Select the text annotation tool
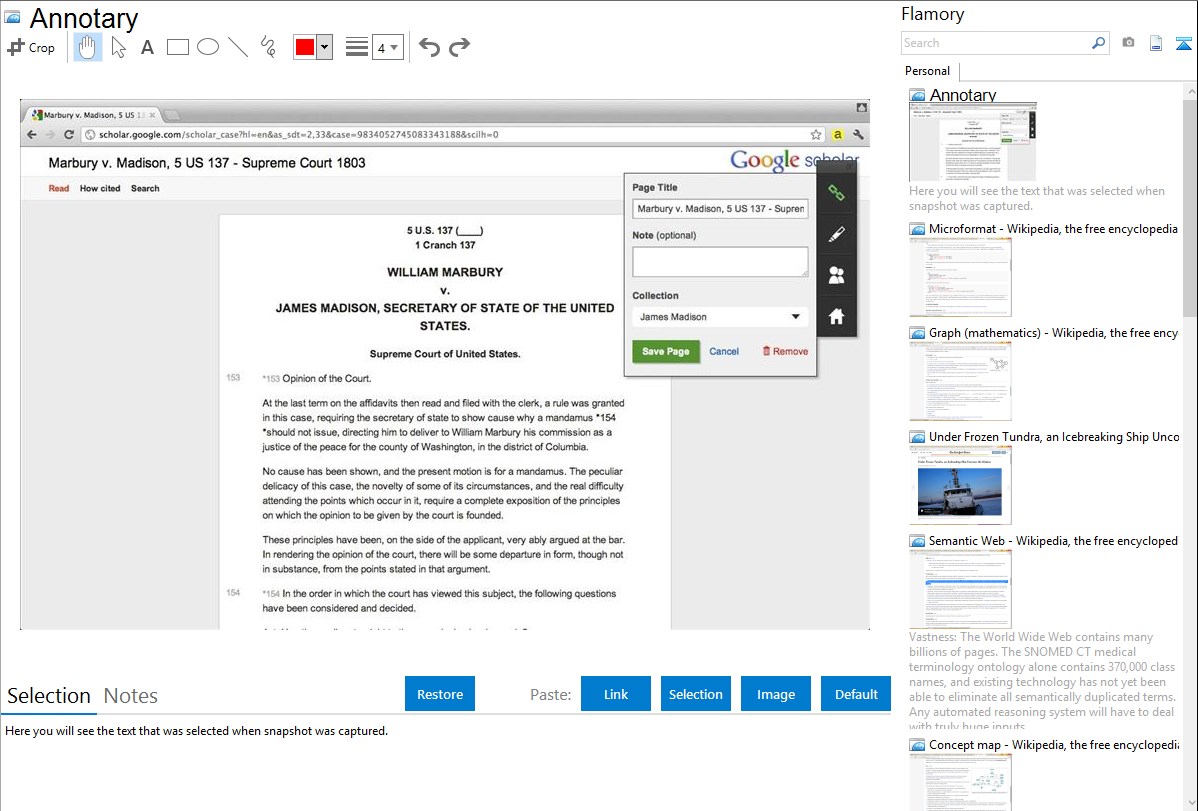The height and width of the screenshot is (811, 1198). tap(147, 47)
